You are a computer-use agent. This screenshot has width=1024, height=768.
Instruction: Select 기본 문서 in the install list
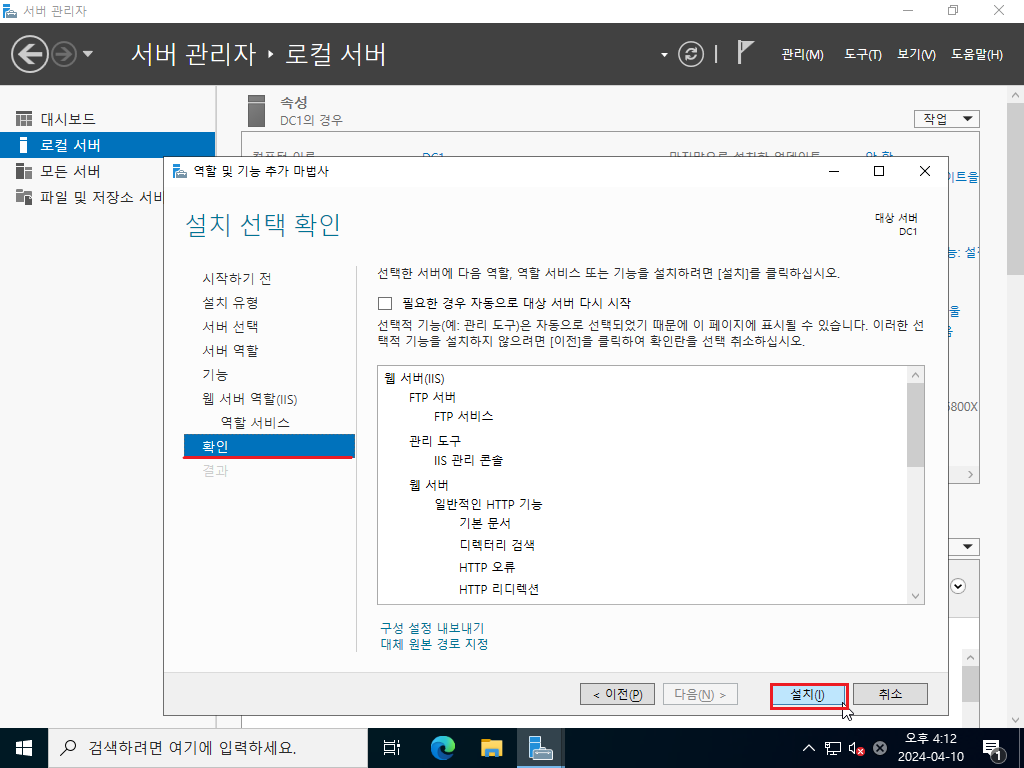point(485,523)
